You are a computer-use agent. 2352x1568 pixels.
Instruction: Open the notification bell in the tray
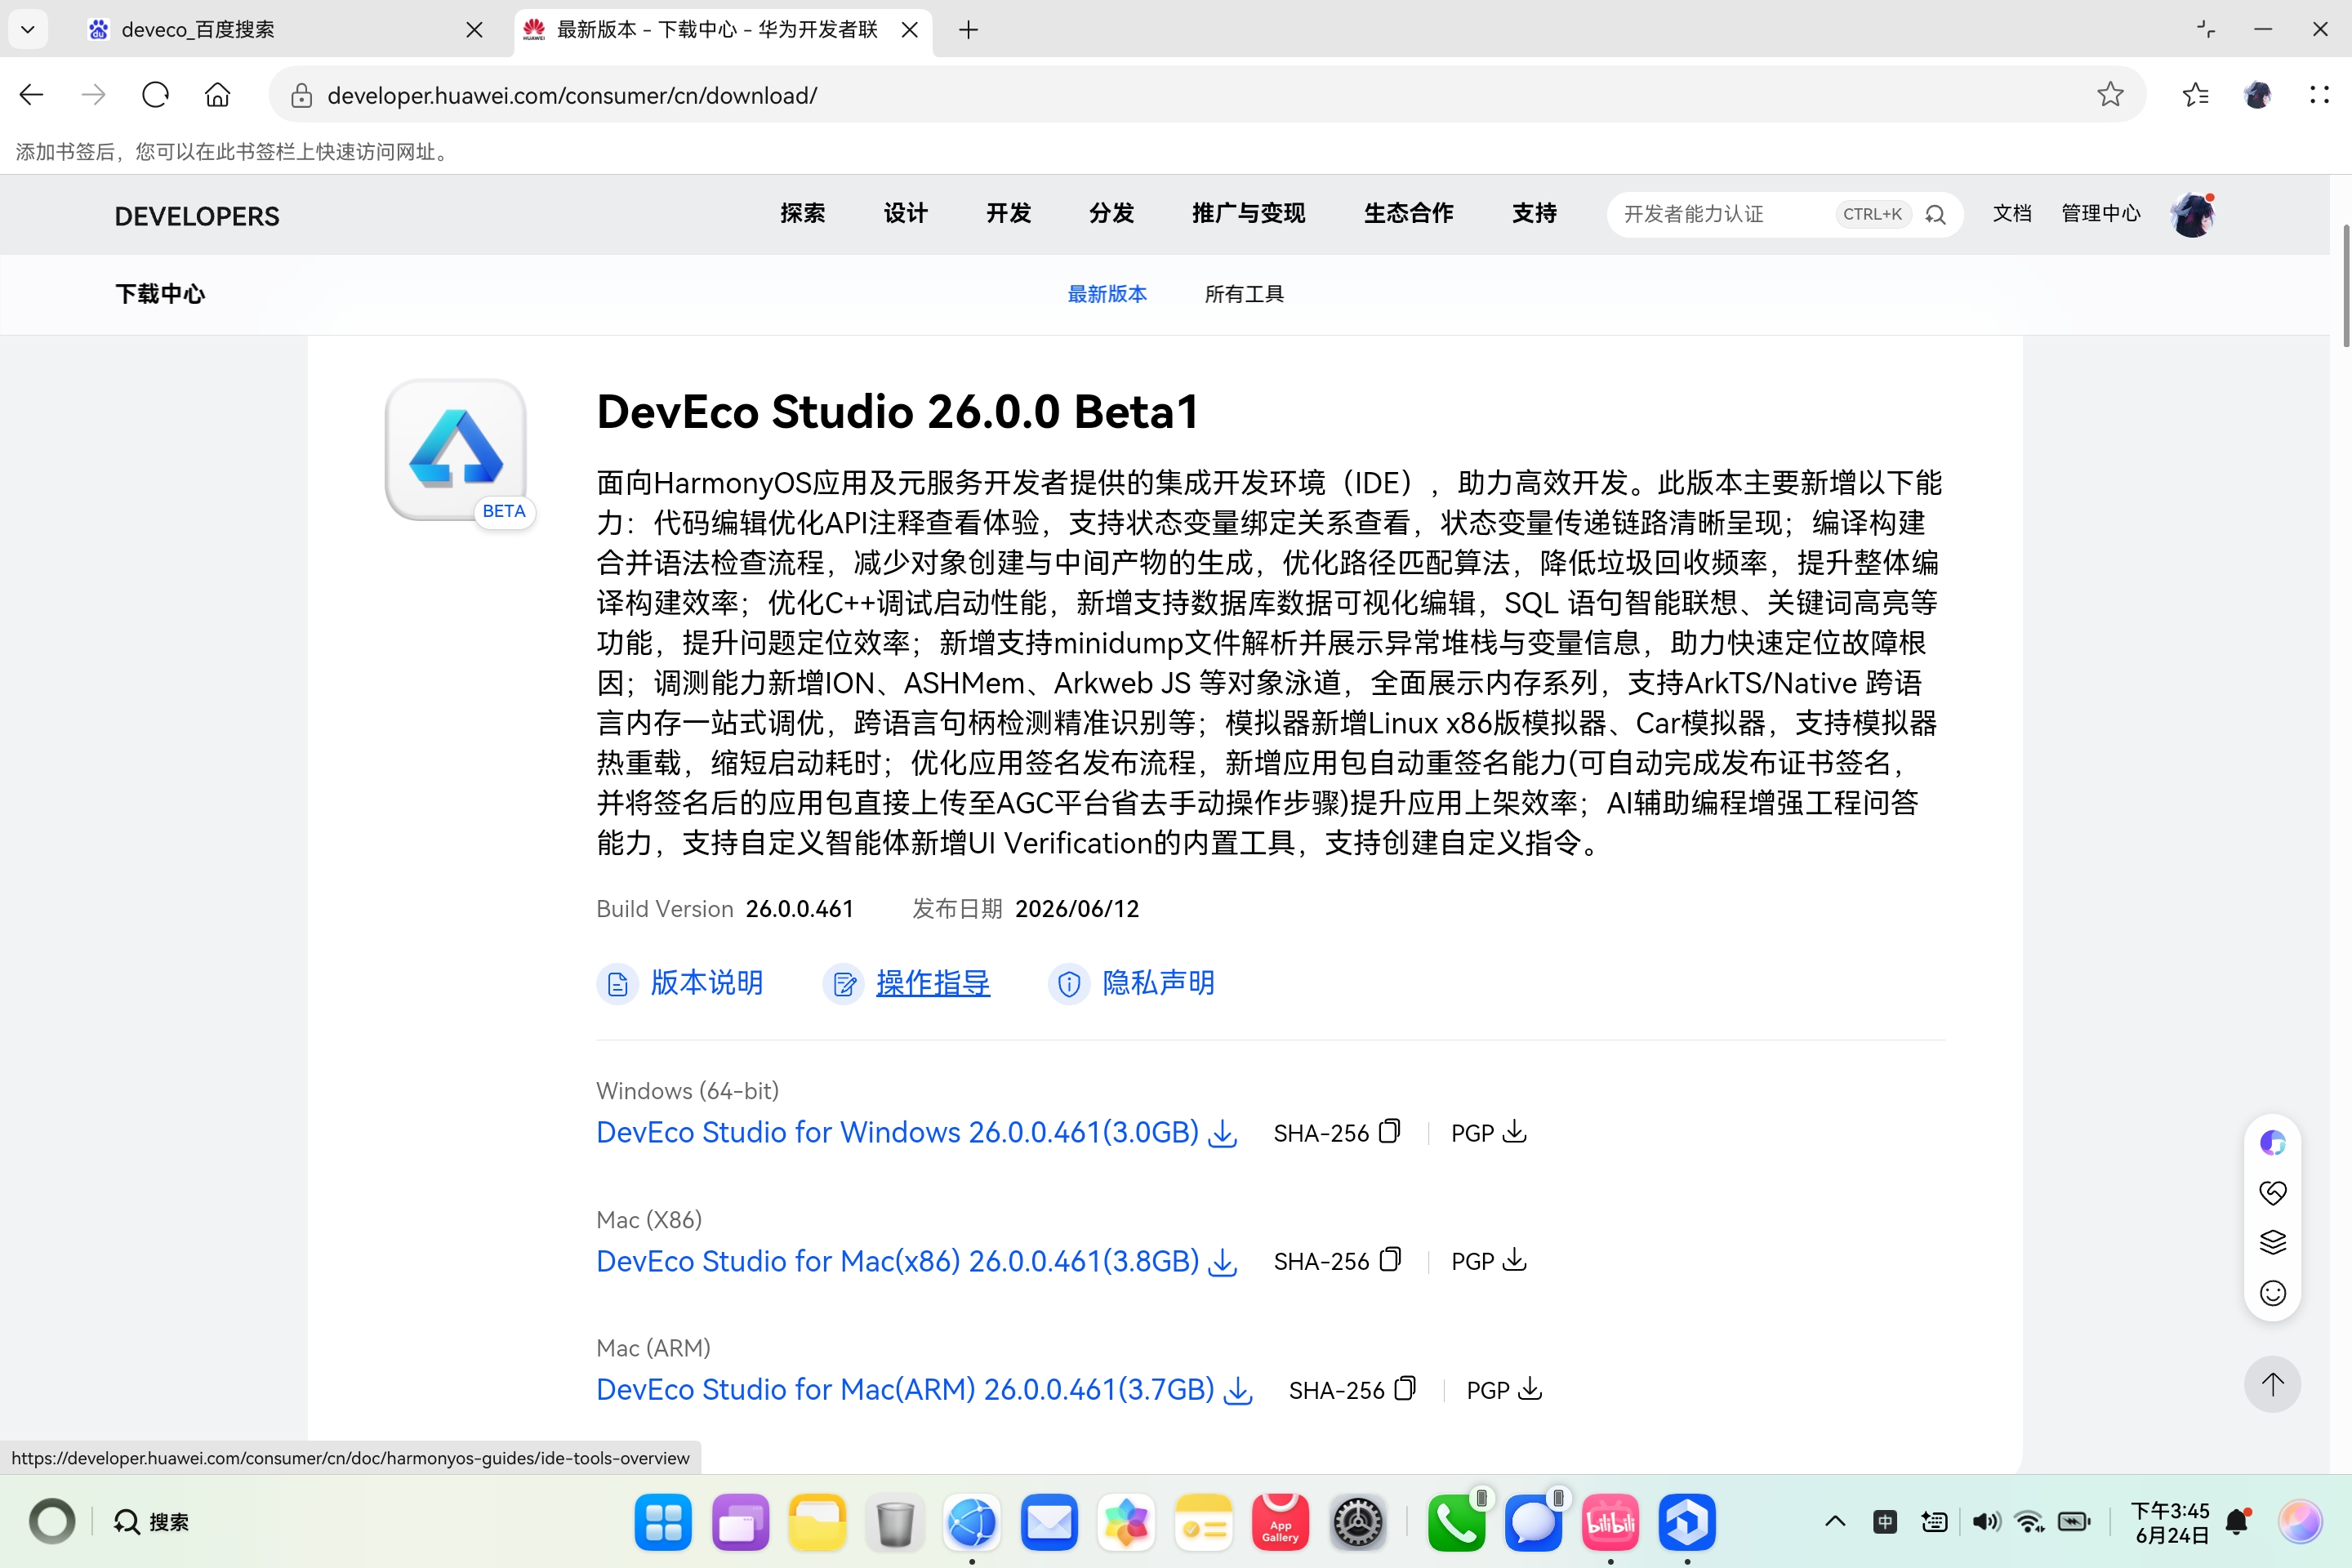[x=2238, y=1521]
